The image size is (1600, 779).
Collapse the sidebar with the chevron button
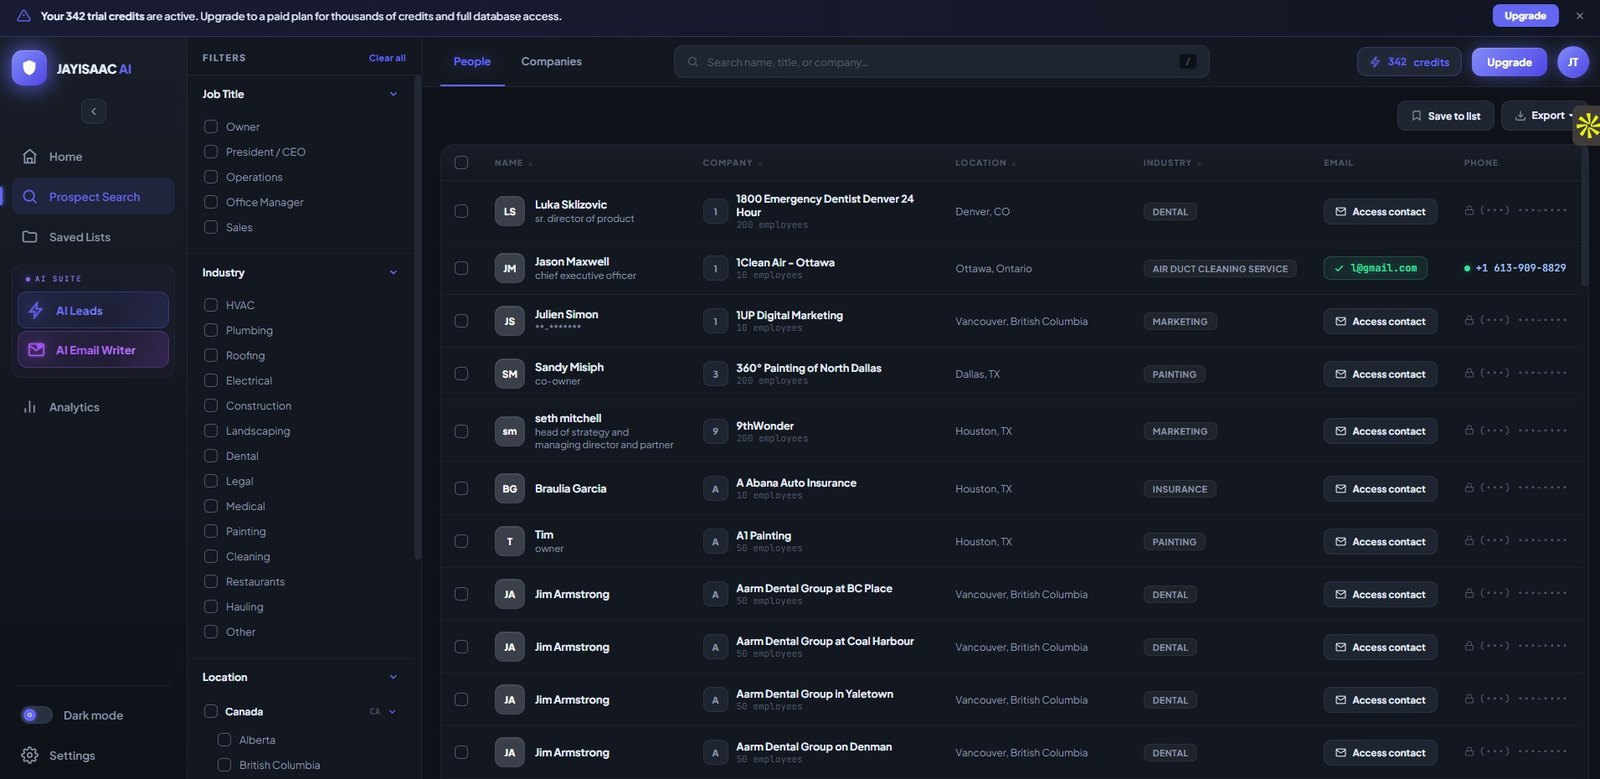click(93, 111)
